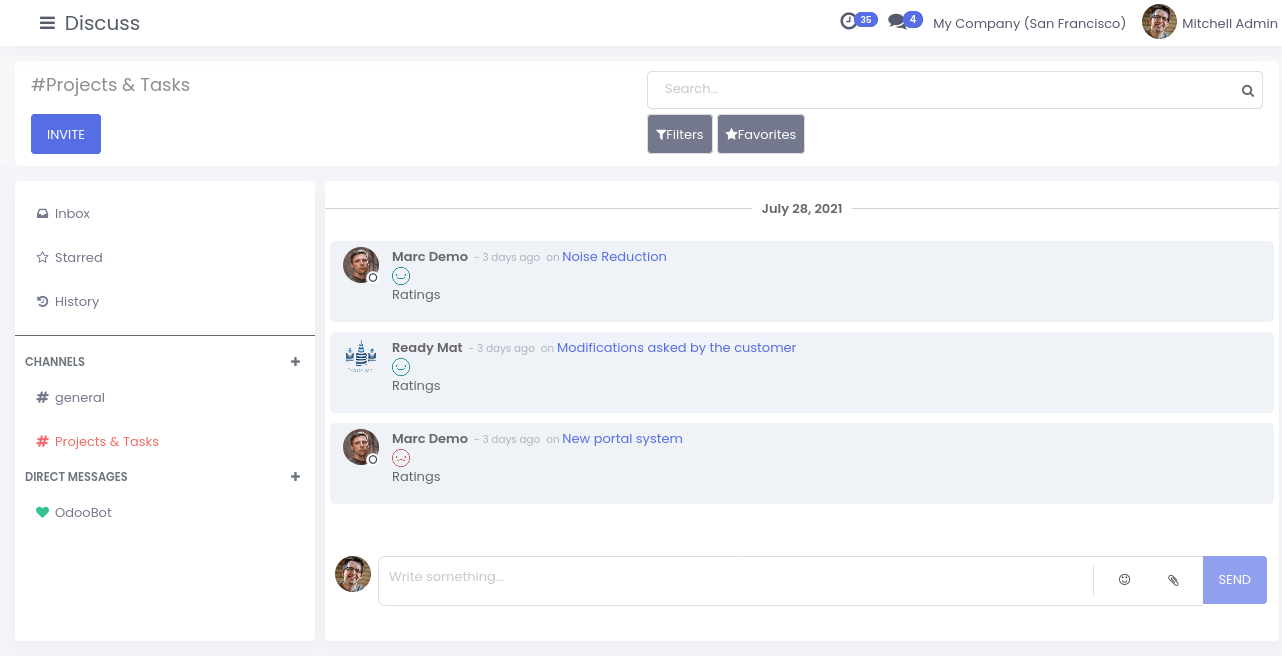Expand the Favorites dropdown
Screen dimensions: 1282x656
tap(761, 134)
